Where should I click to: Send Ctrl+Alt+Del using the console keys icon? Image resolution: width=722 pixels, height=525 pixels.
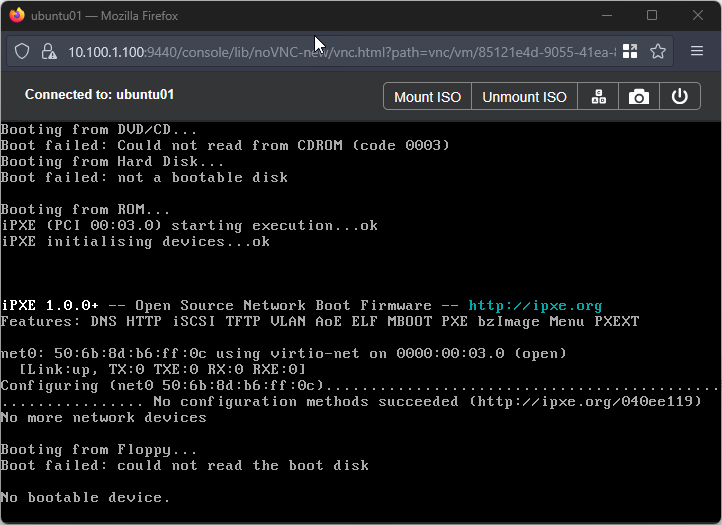pos(599,96)
